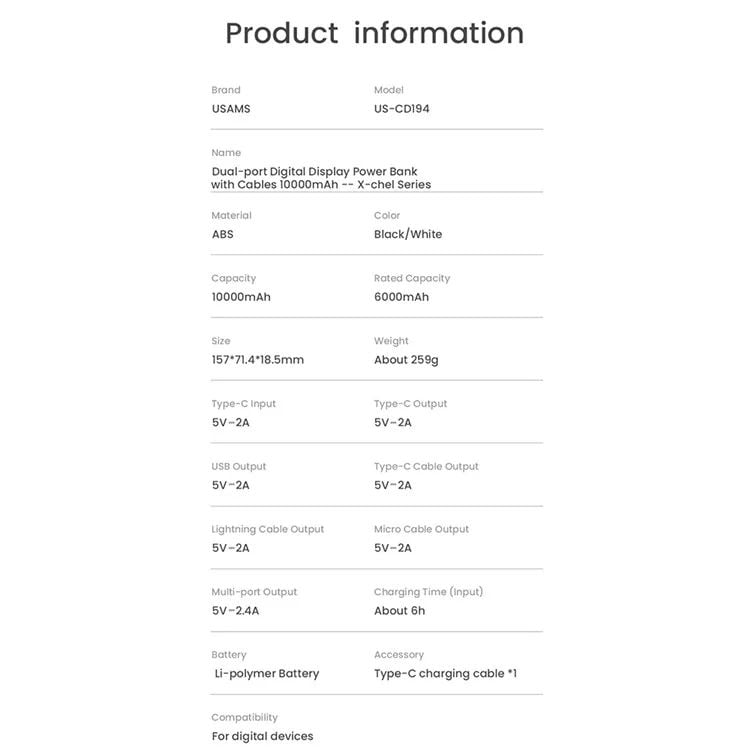Click the 10000mAh capacity value

point(241,297)
